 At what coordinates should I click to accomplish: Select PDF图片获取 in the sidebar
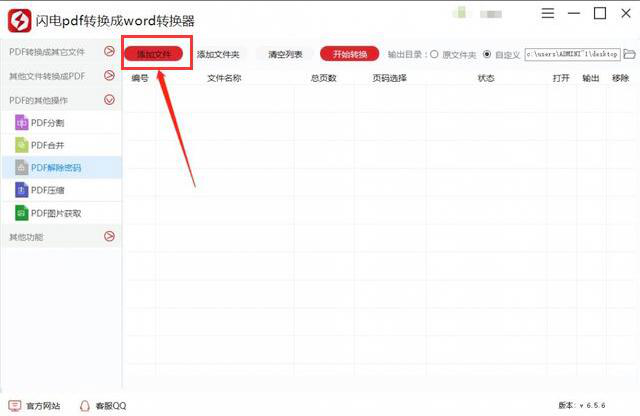pyautogui.click(x=62, y=213)
